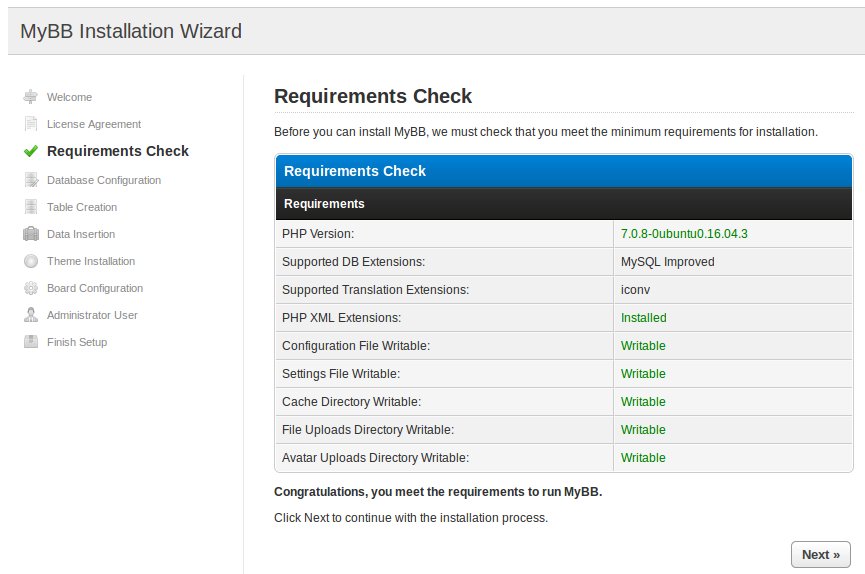Image resolution: width=865 pixels, height=574 pixels.
Task: Click the Configuration File Writable label
Action: pos(356,346)
